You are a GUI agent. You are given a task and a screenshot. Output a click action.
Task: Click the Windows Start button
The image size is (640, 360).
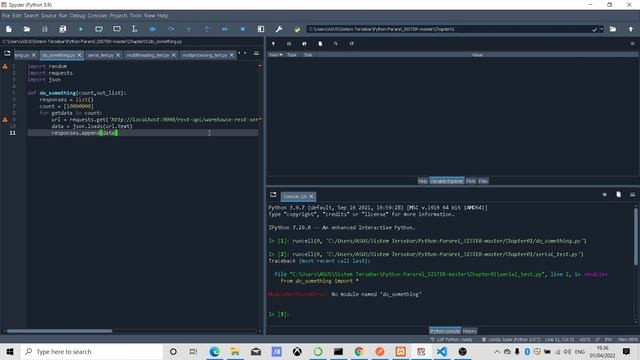click(x=10, y=351)
